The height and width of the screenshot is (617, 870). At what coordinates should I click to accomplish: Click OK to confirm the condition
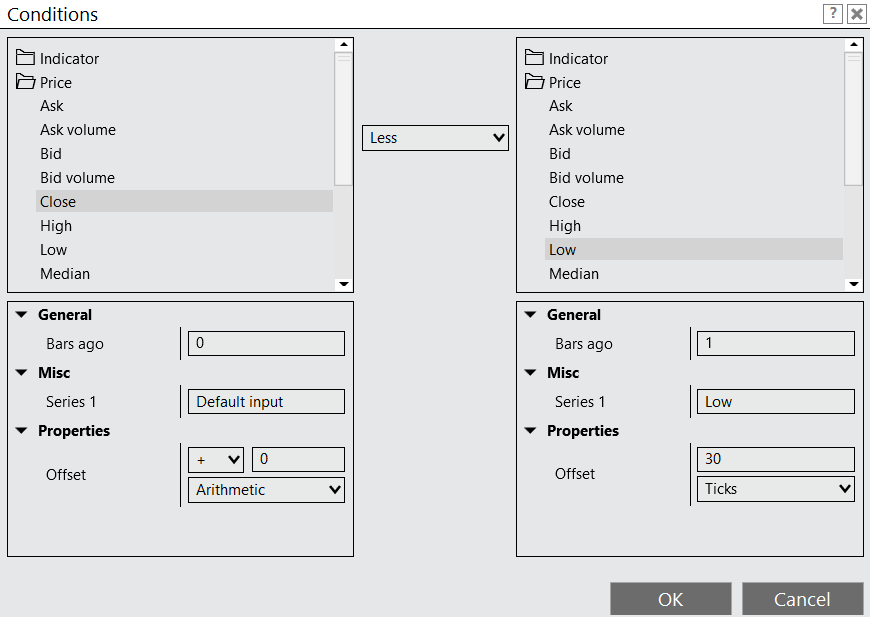pyautogui.click(x=670, y=599)
